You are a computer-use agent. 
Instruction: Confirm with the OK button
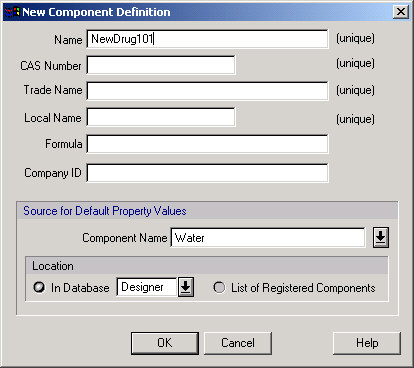point(165,343)
